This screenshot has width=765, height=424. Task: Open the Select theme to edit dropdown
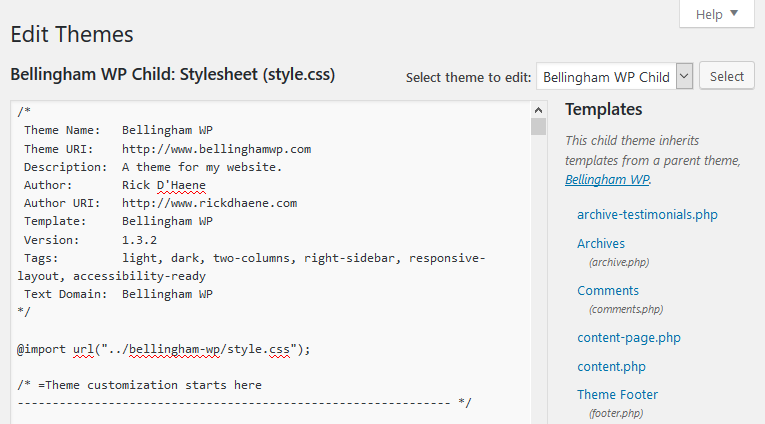click(x=614, y=76)
